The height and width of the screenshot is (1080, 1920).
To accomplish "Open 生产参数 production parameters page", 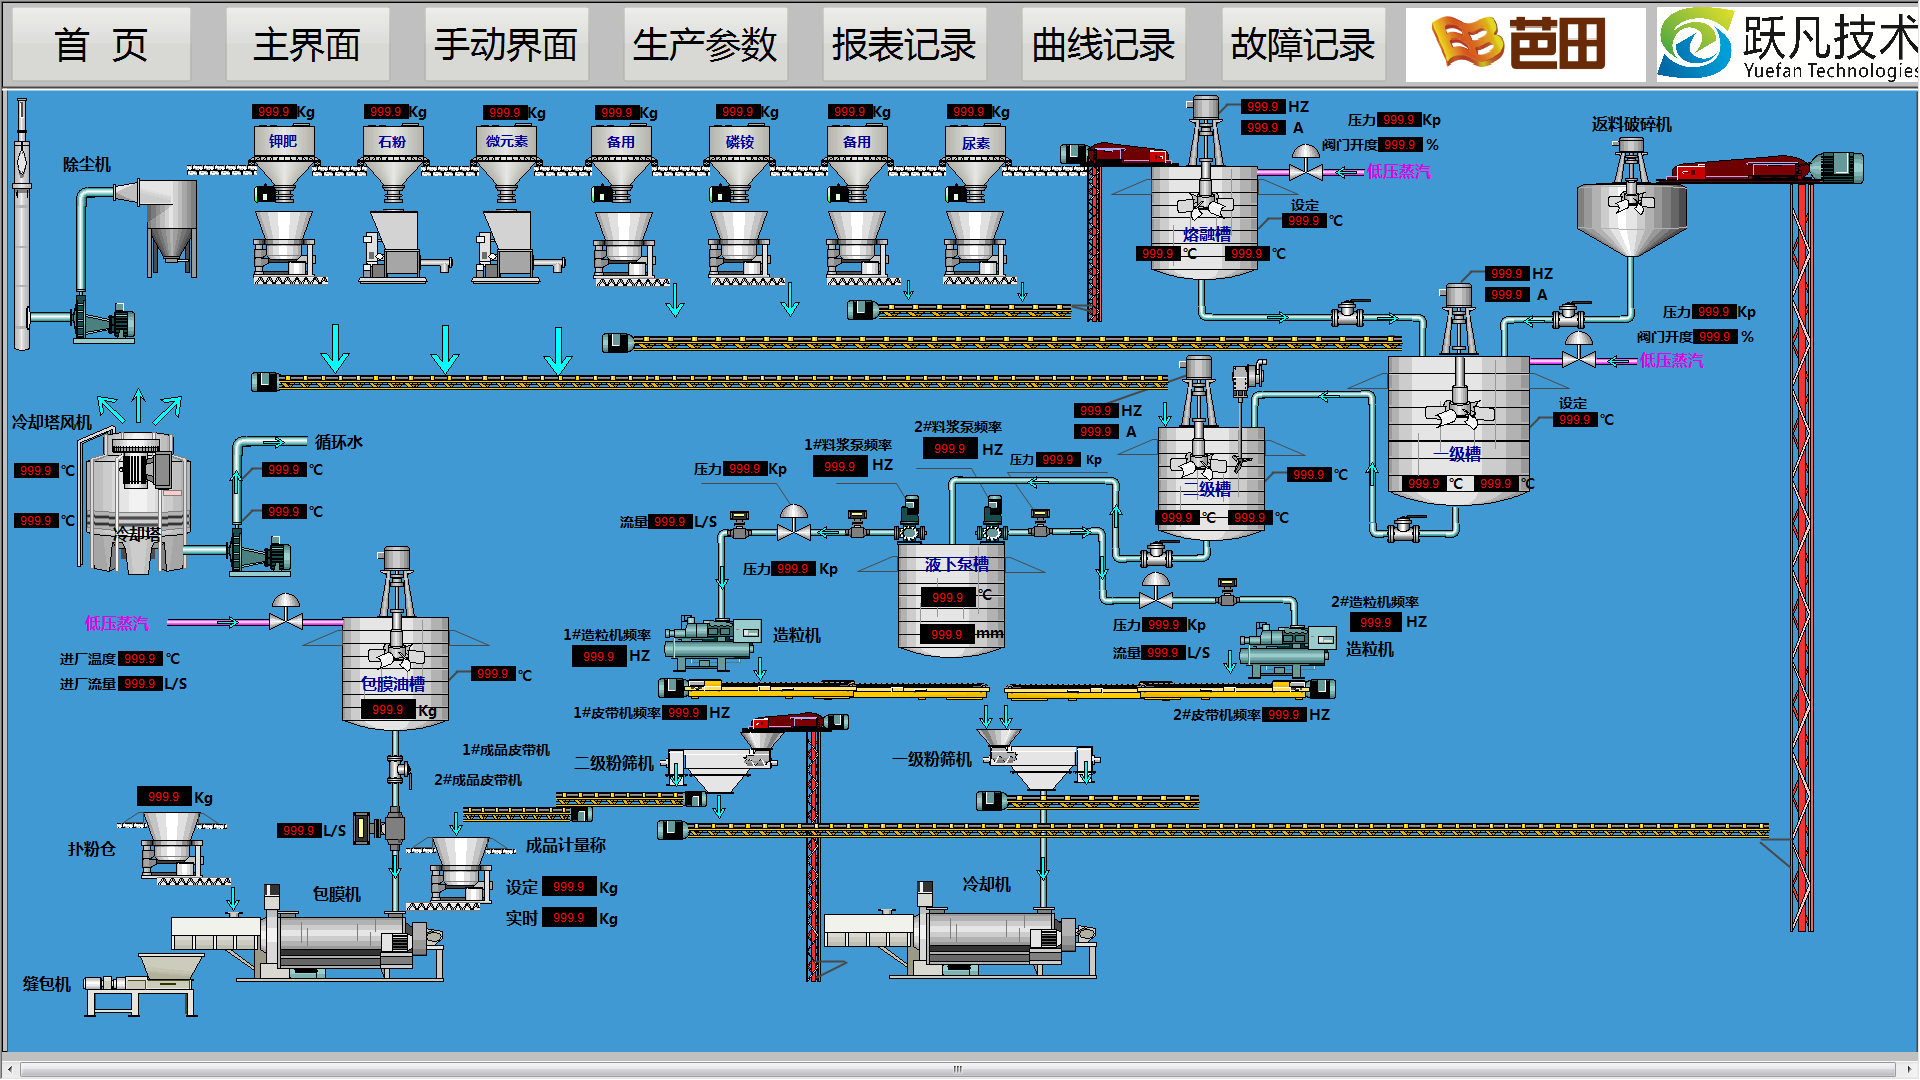I will click(x=705, y=45).
